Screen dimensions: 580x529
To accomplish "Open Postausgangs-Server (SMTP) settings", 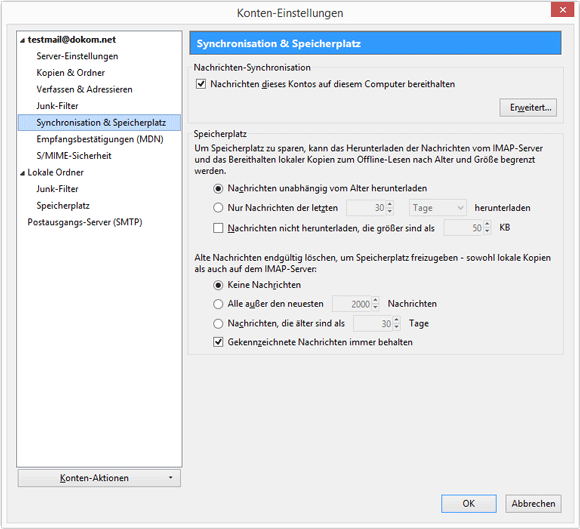I will (x=85, y=222).
